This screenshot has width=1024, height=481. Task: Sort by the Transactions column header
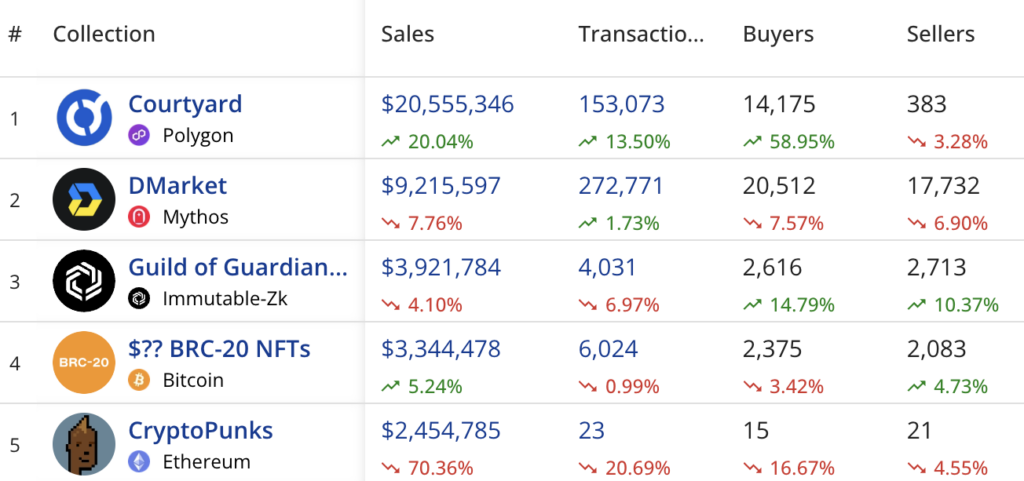pyautogui.click(x=641, y=34)
